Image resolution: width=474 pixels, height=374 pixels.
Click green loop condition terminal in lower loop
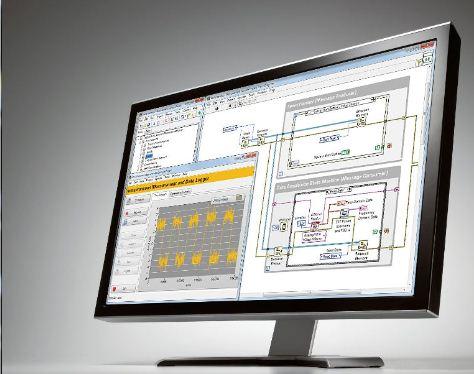(x=375, y=231)
